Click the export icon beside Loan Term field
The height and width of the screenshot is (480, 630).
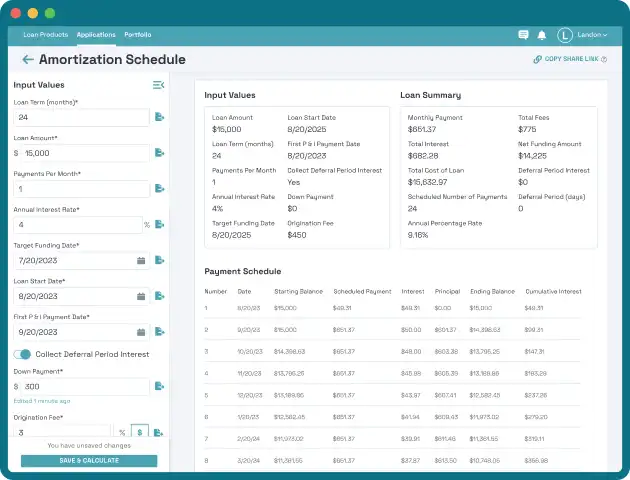pyautogui.click(x=160, y=117)
